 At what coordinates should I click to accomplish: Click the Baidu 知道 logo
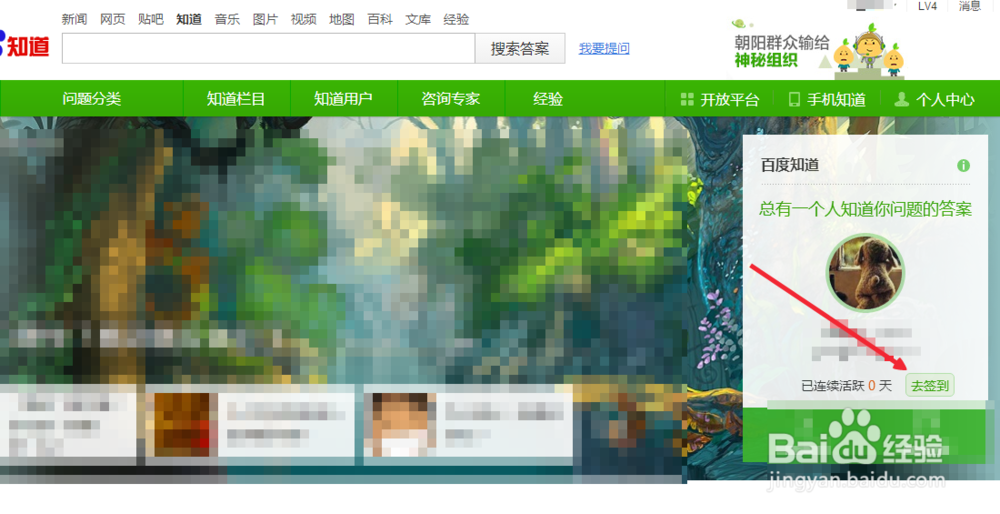(x=25, y=45)
